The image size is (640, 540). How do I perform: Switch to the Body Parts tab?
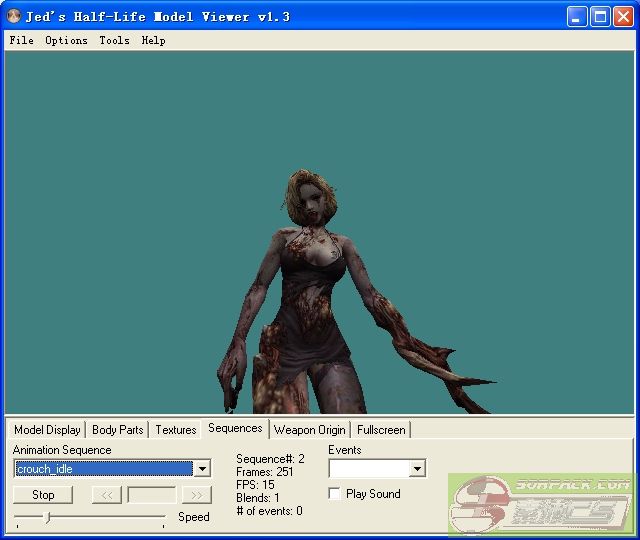[x=117, y=430]
